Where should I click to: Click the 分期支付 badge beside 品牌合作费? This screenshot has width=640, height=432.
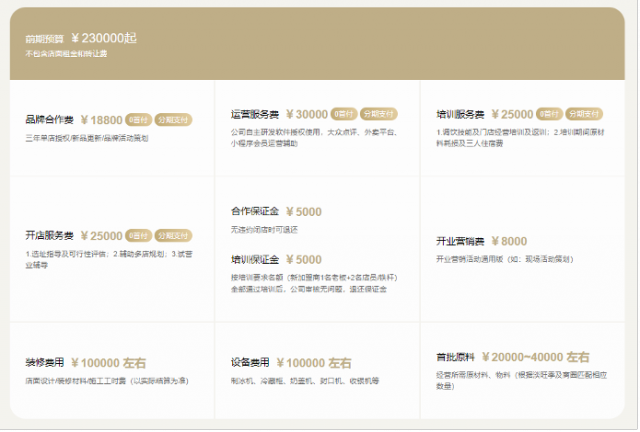tap(173, 119)
